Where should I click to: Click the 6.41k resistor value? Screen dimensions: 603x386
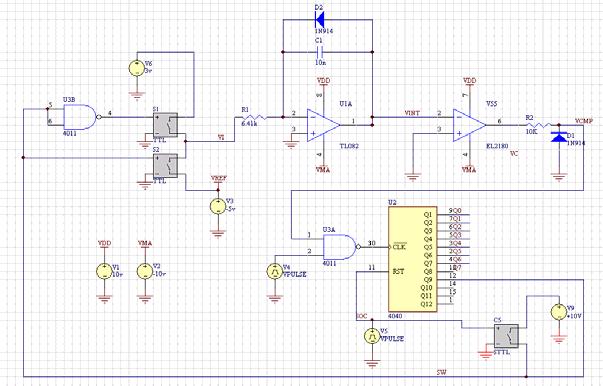[x=249, y=124]
